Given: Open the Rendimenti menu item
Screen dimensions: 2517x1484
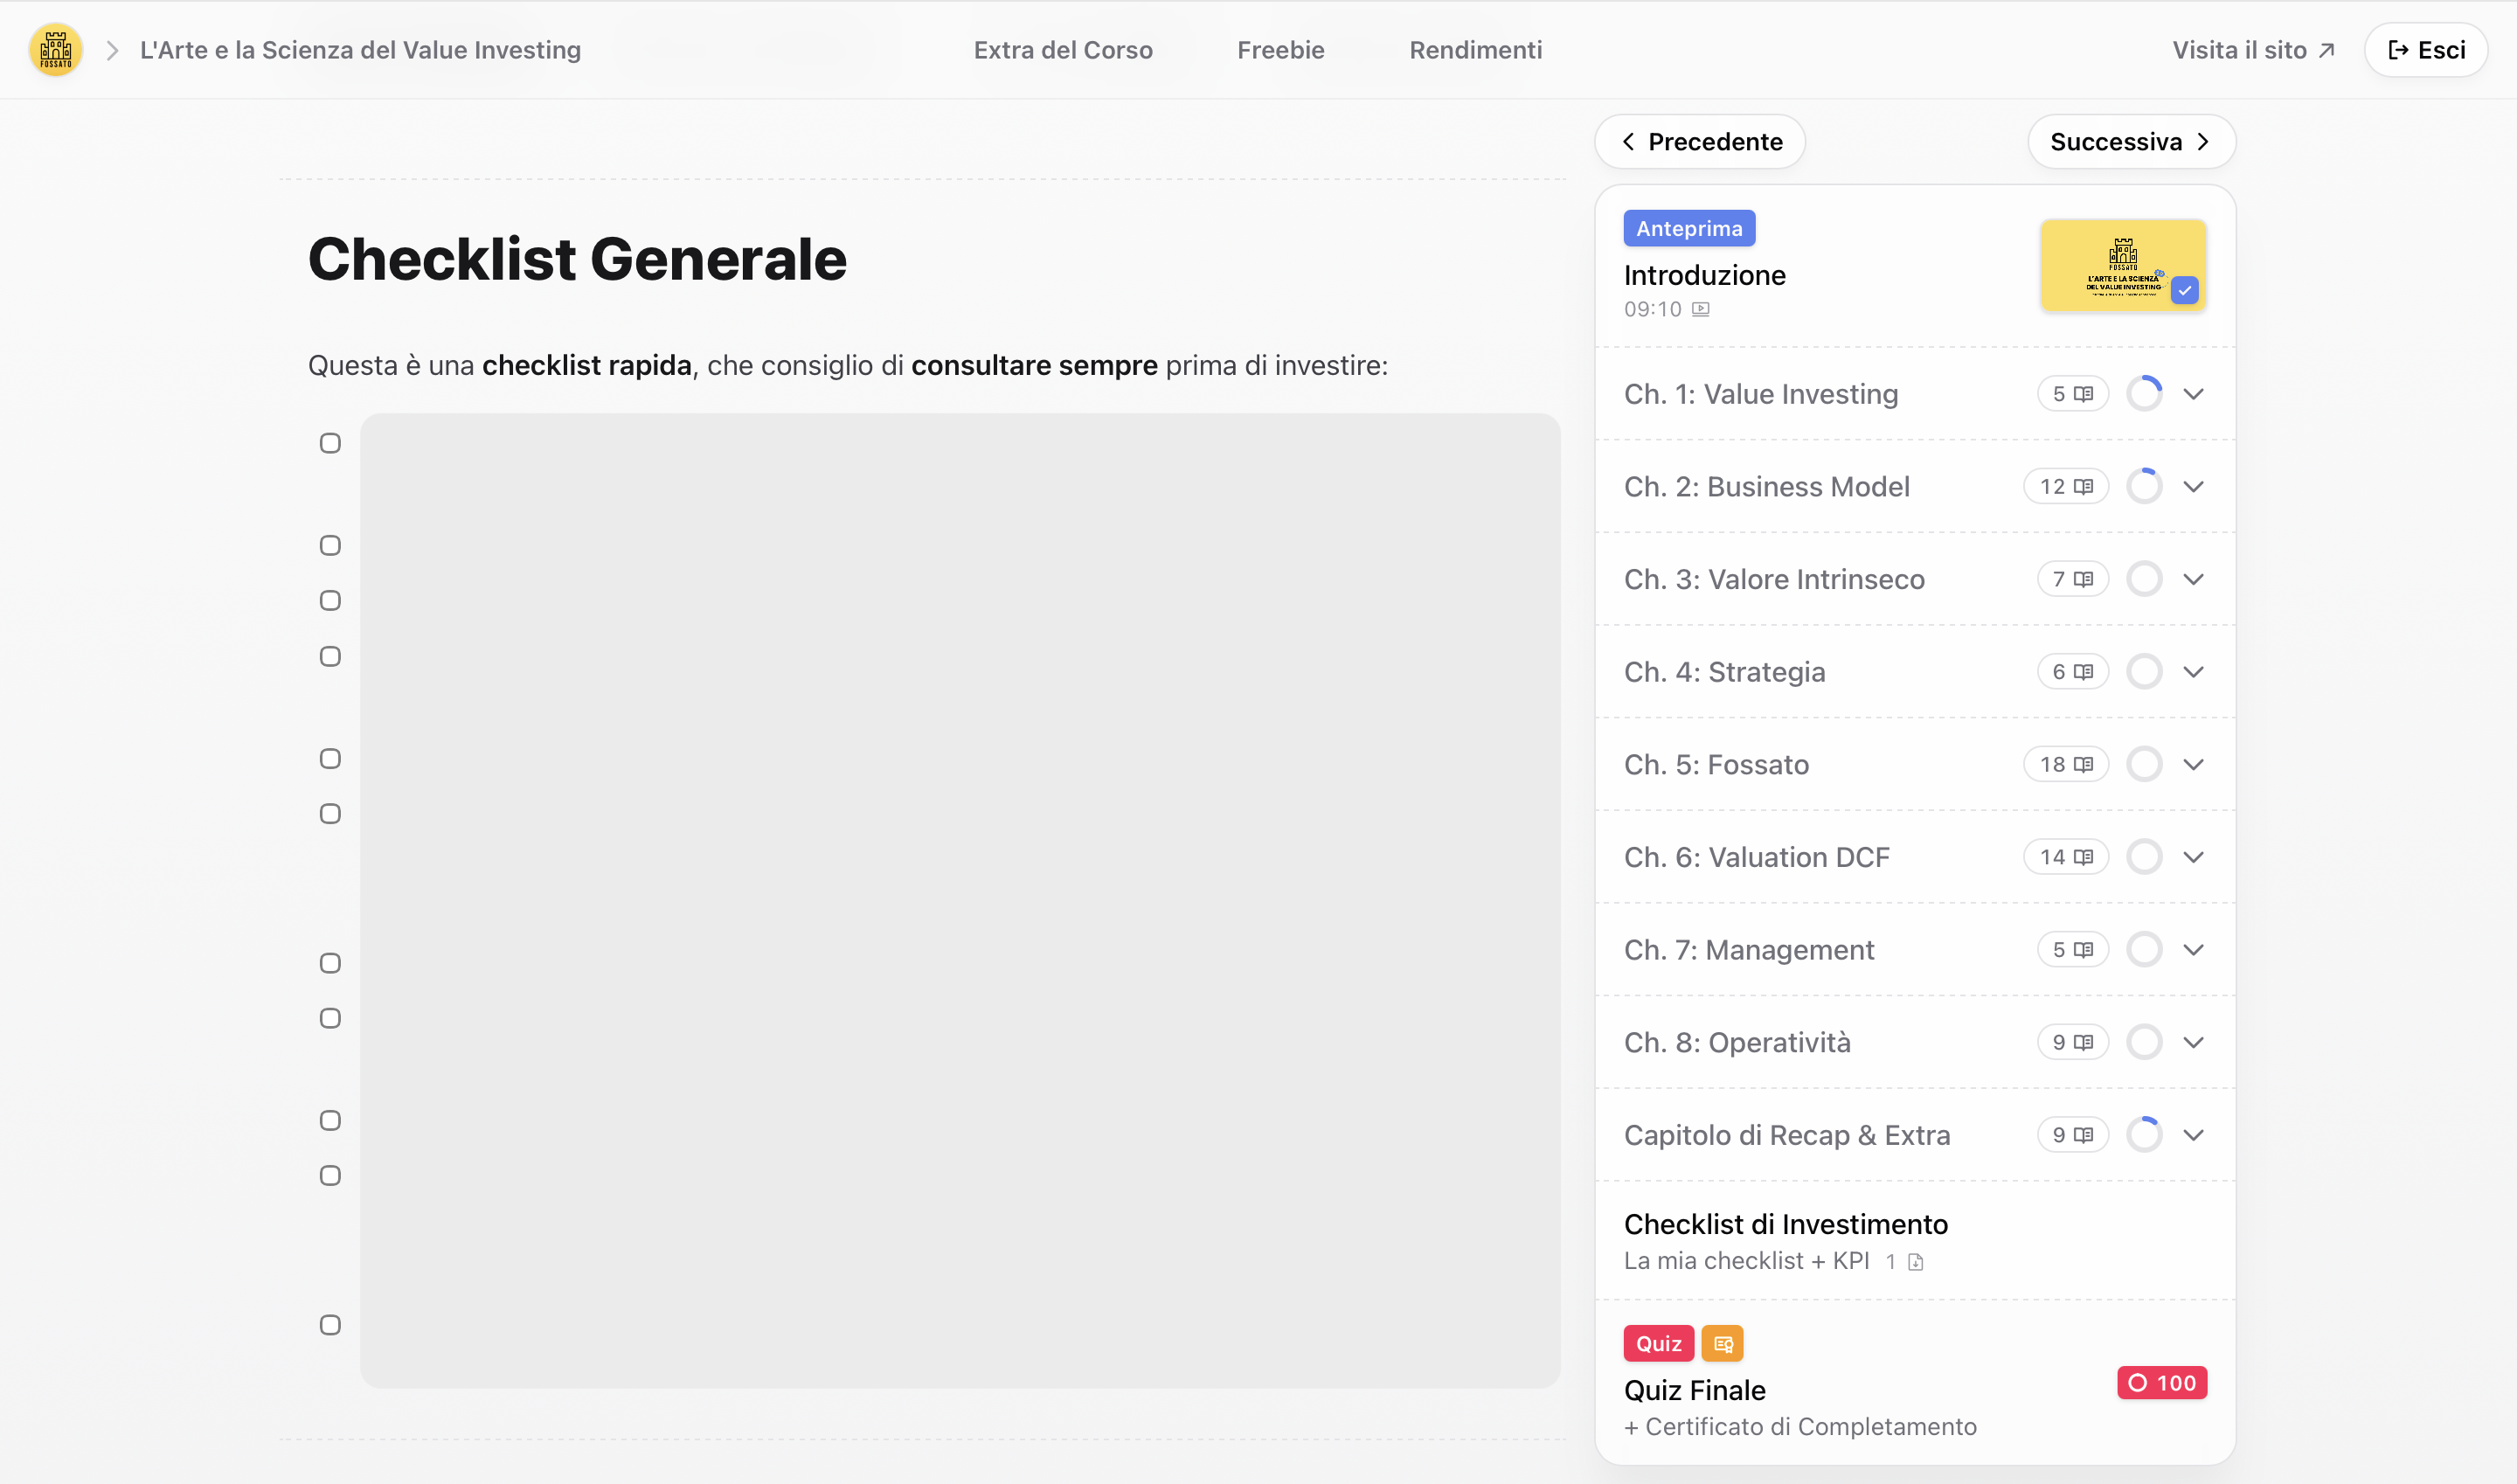Looking at the screenshot, I should (1475, 50).
